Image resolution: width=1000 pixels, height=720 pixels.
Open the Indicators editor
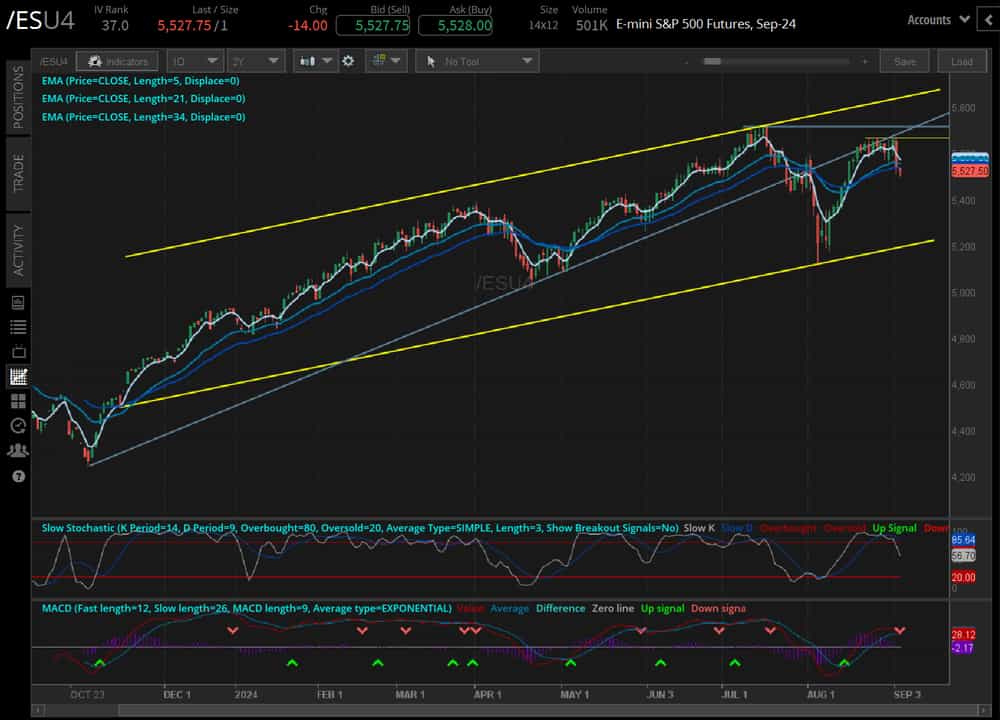[117, 61]
